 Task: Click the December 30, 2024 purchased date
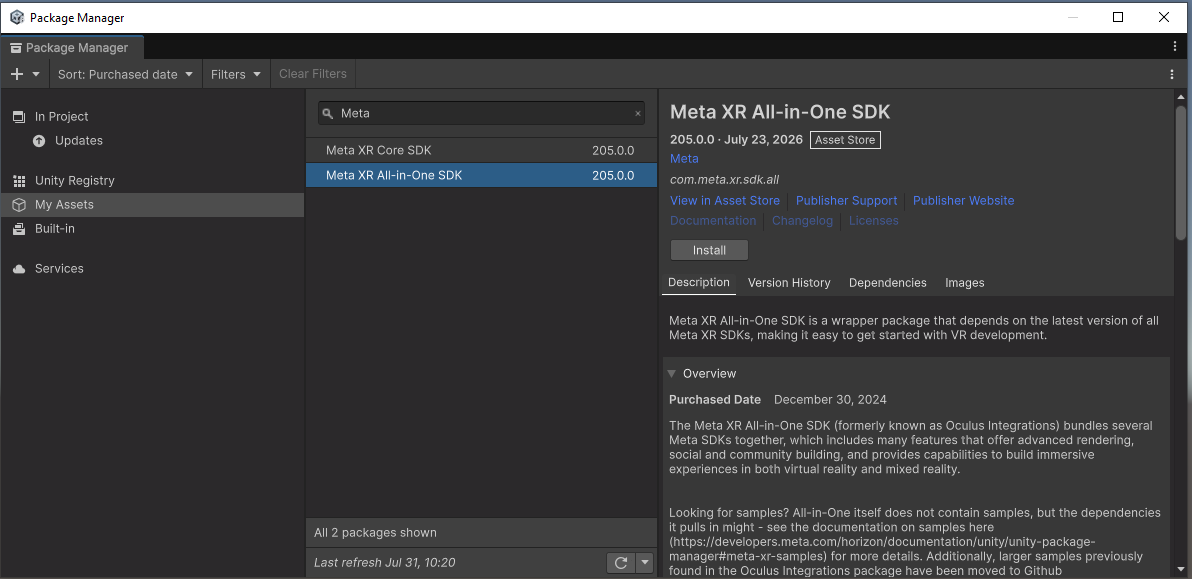tap(830, 399)
